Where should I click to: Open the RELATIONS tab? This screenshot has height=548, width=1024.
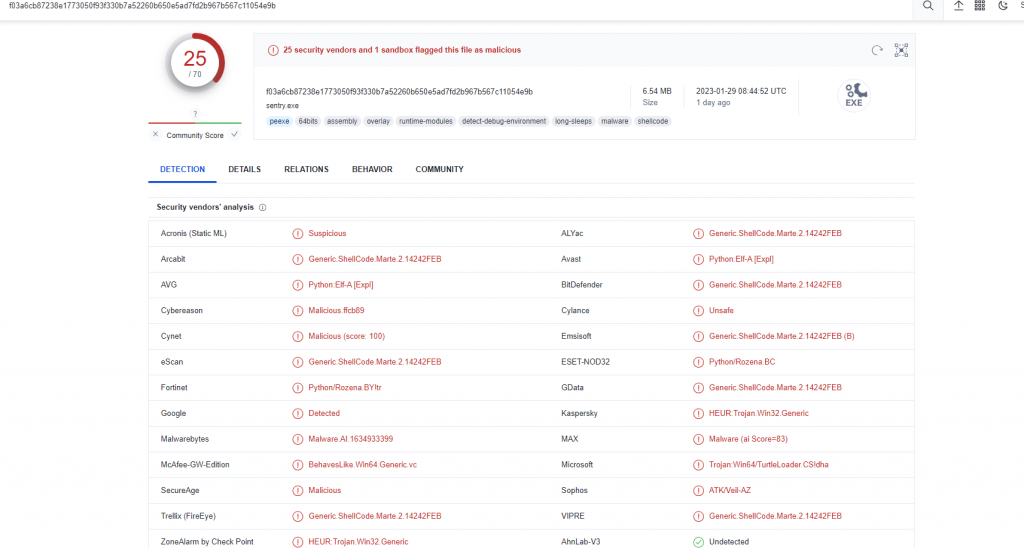tap(306, 169)
